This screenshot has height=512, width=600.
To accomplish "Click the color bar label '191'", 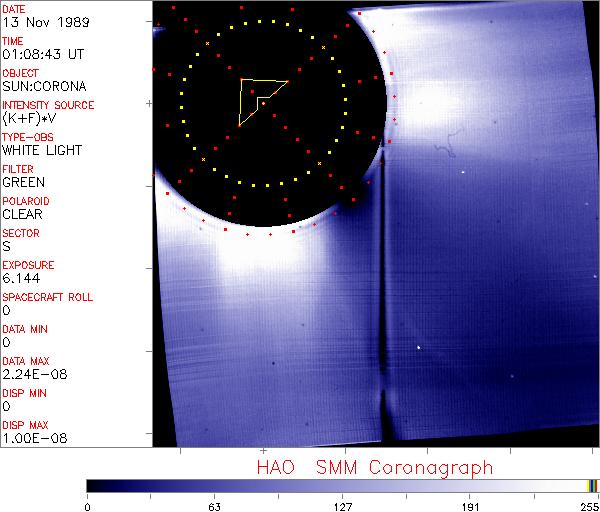I will [x=470, y=507].
